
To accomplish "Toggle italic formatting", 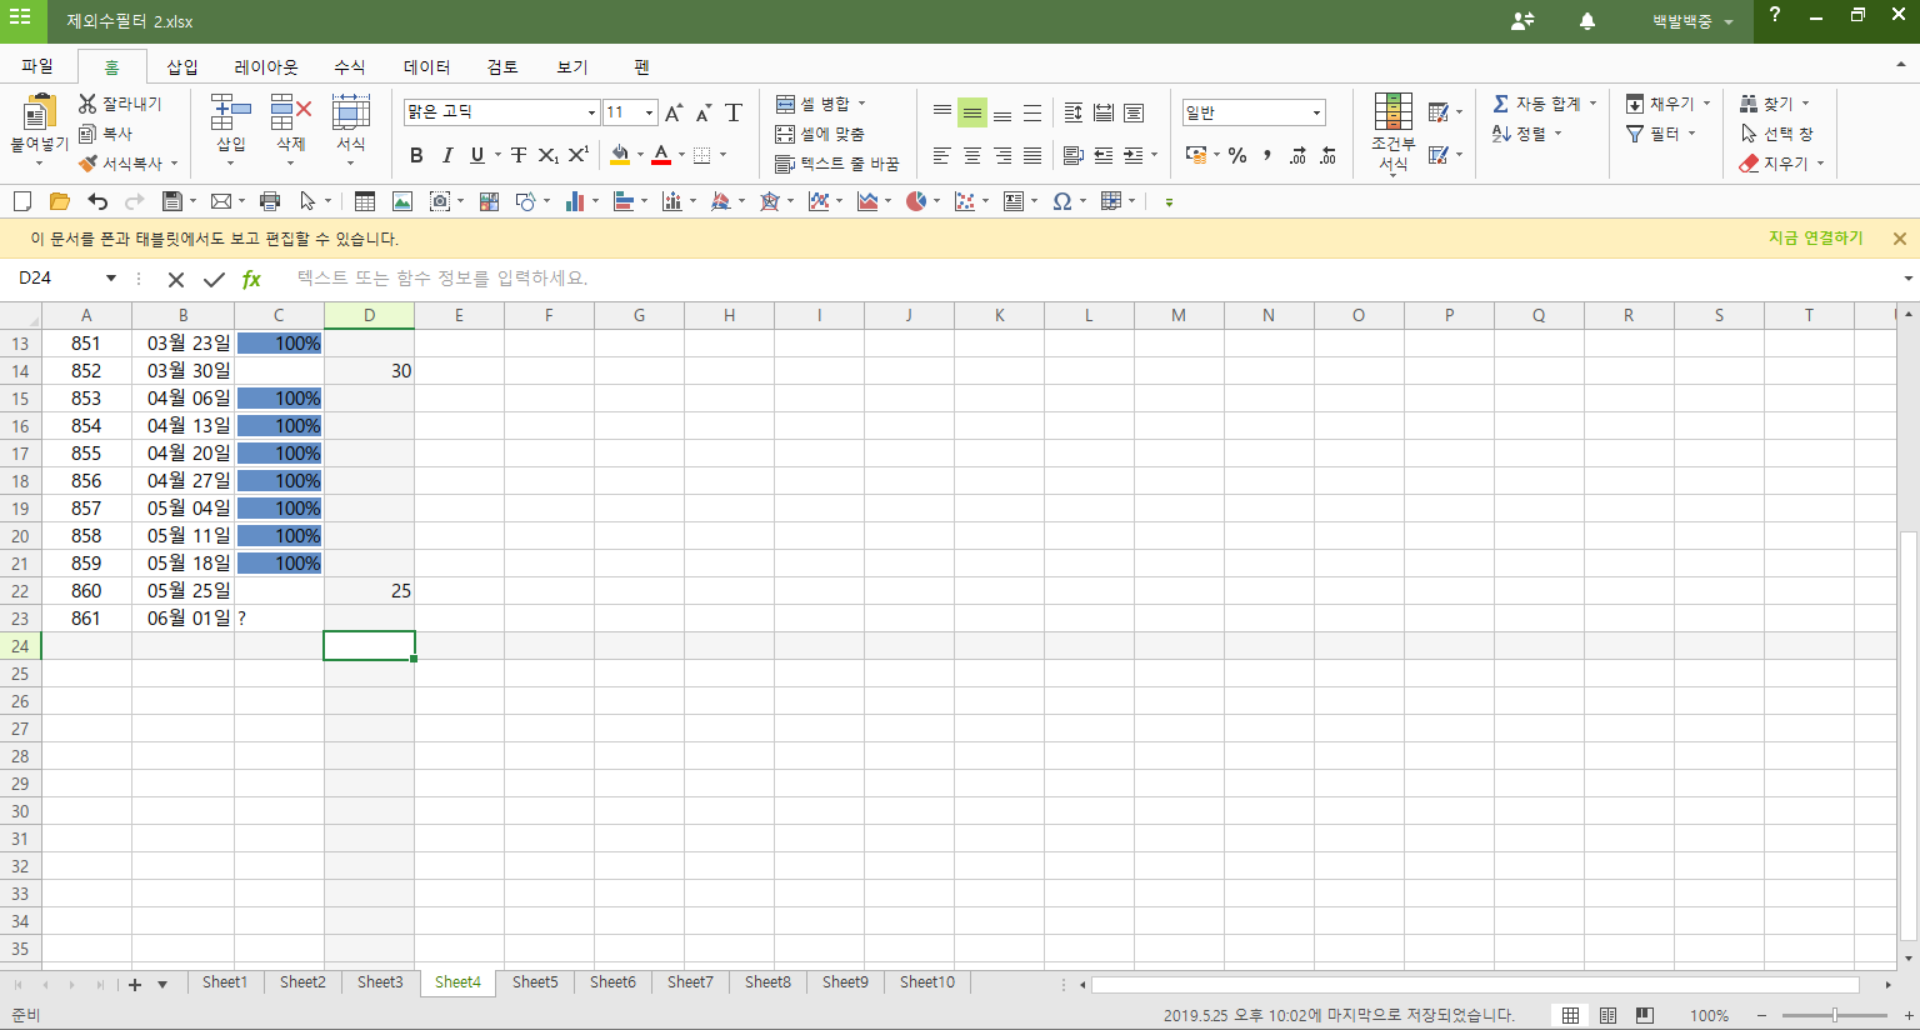I will pyautogui.click(x=447, y=155).
